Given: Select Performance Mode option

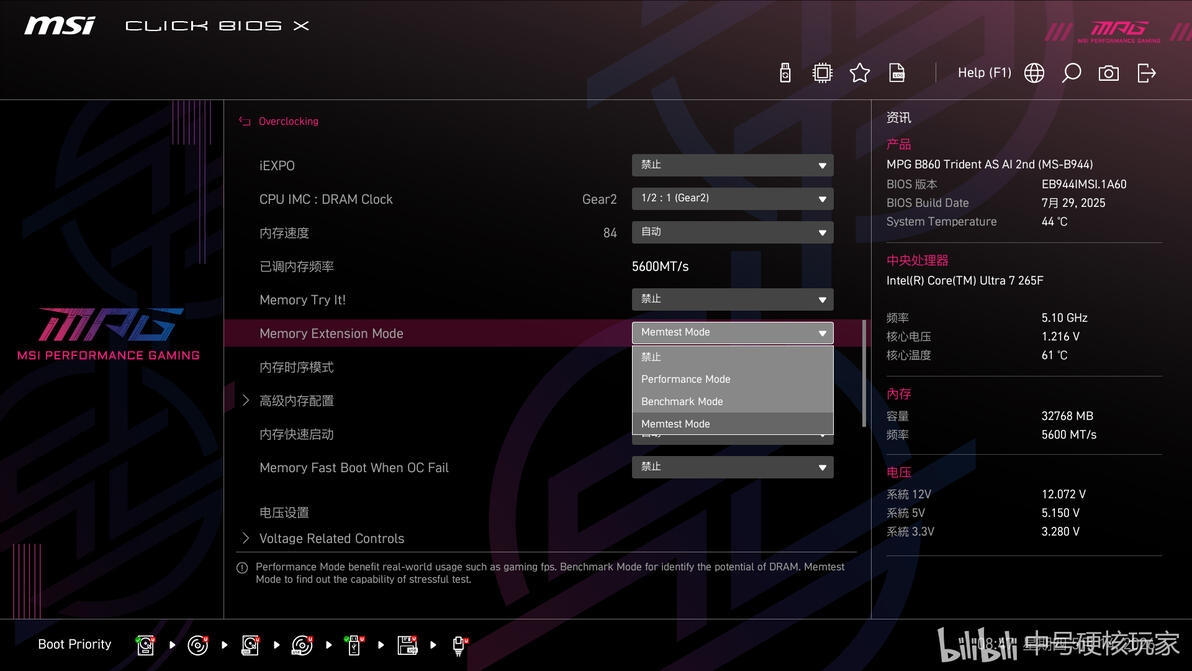Looking at the screenshot, I should pos(732,378).
